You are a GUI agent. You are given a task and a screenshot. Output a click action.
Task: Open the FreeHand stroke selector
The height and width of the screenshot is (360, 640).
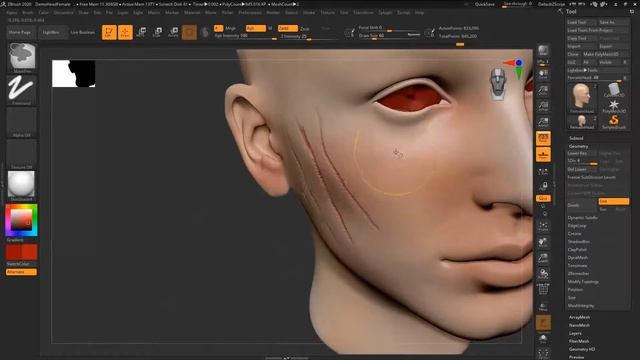[21, 90]
